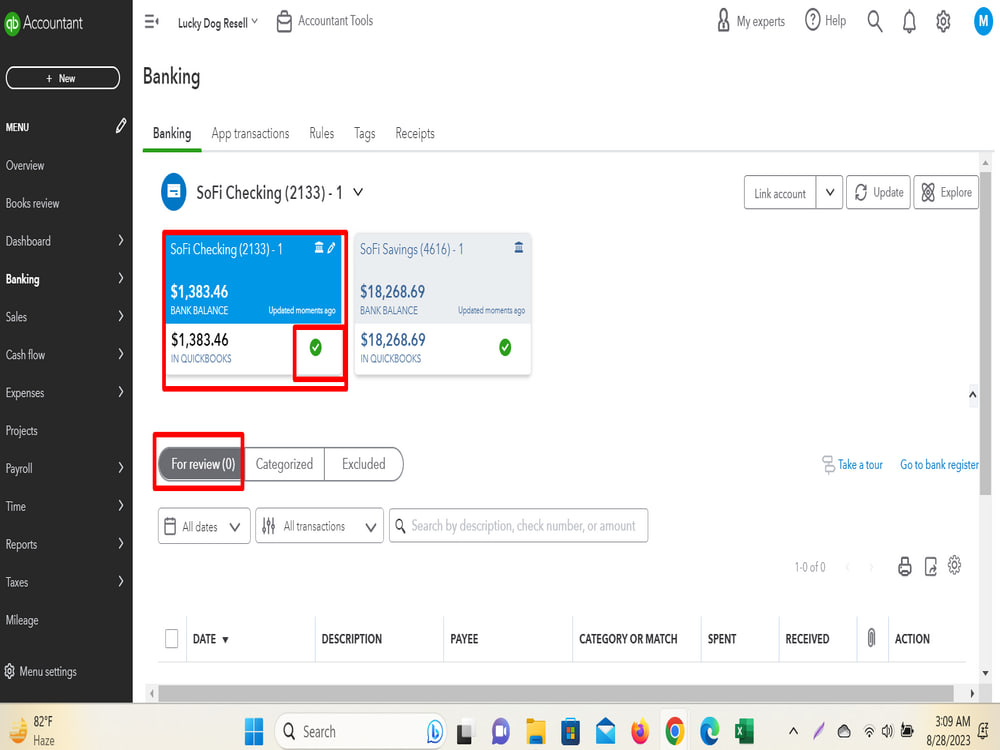Select the Categorized tab
The image size is (1000, 750).
pos(284,464)
